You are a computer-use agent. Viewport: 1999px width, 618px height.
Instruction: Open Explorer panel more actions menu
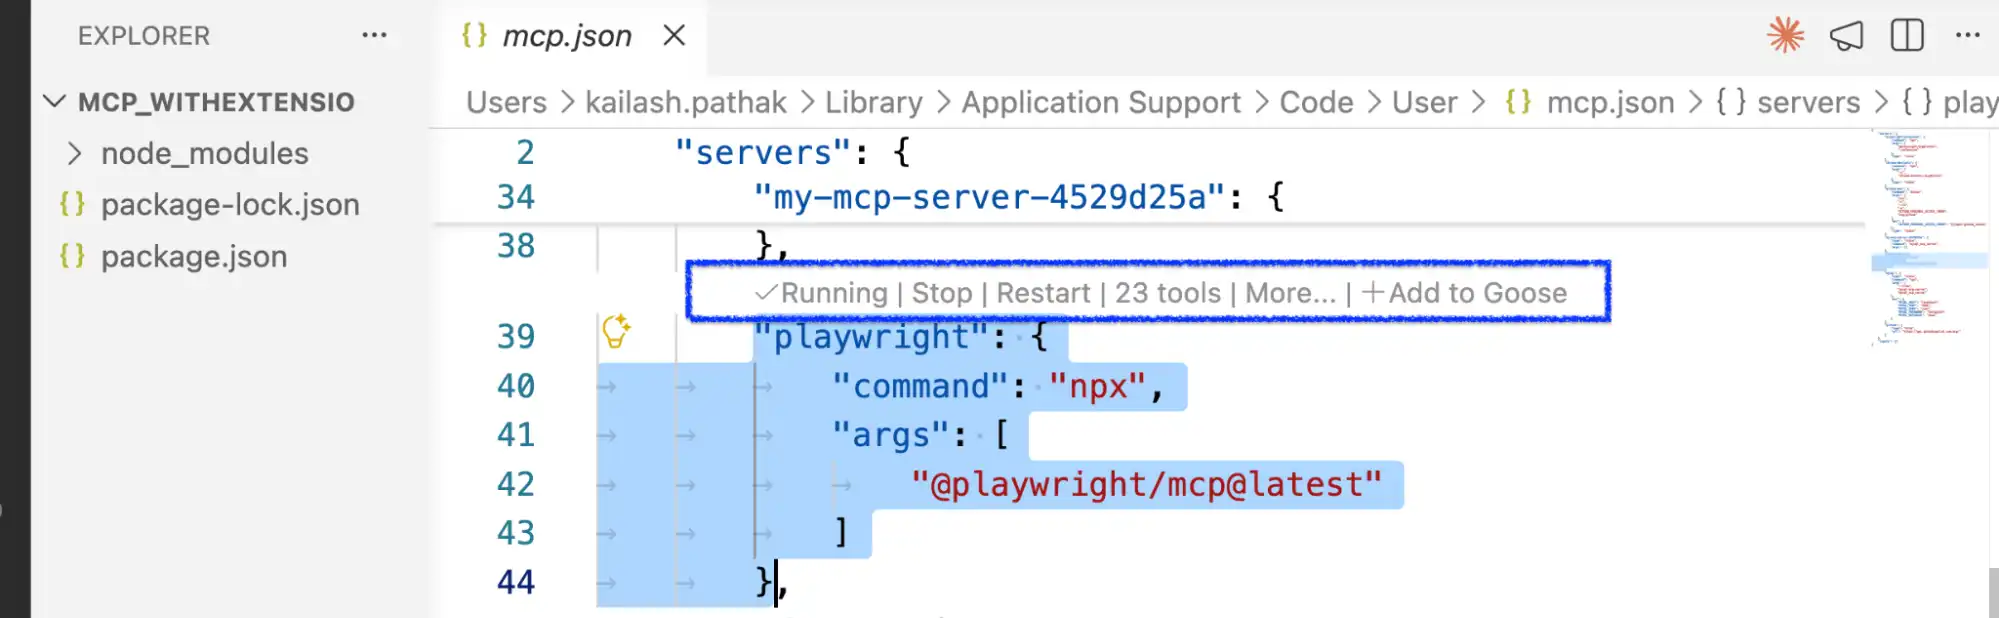[374, 35]
